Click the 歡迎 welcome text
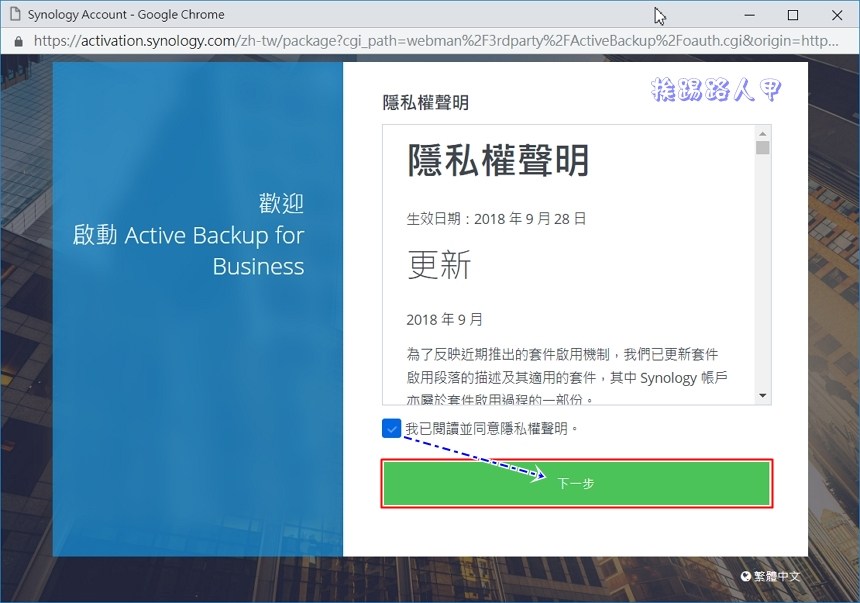This screenshot has height=603, width=860. pyautogui.click(x=281, y=204)
